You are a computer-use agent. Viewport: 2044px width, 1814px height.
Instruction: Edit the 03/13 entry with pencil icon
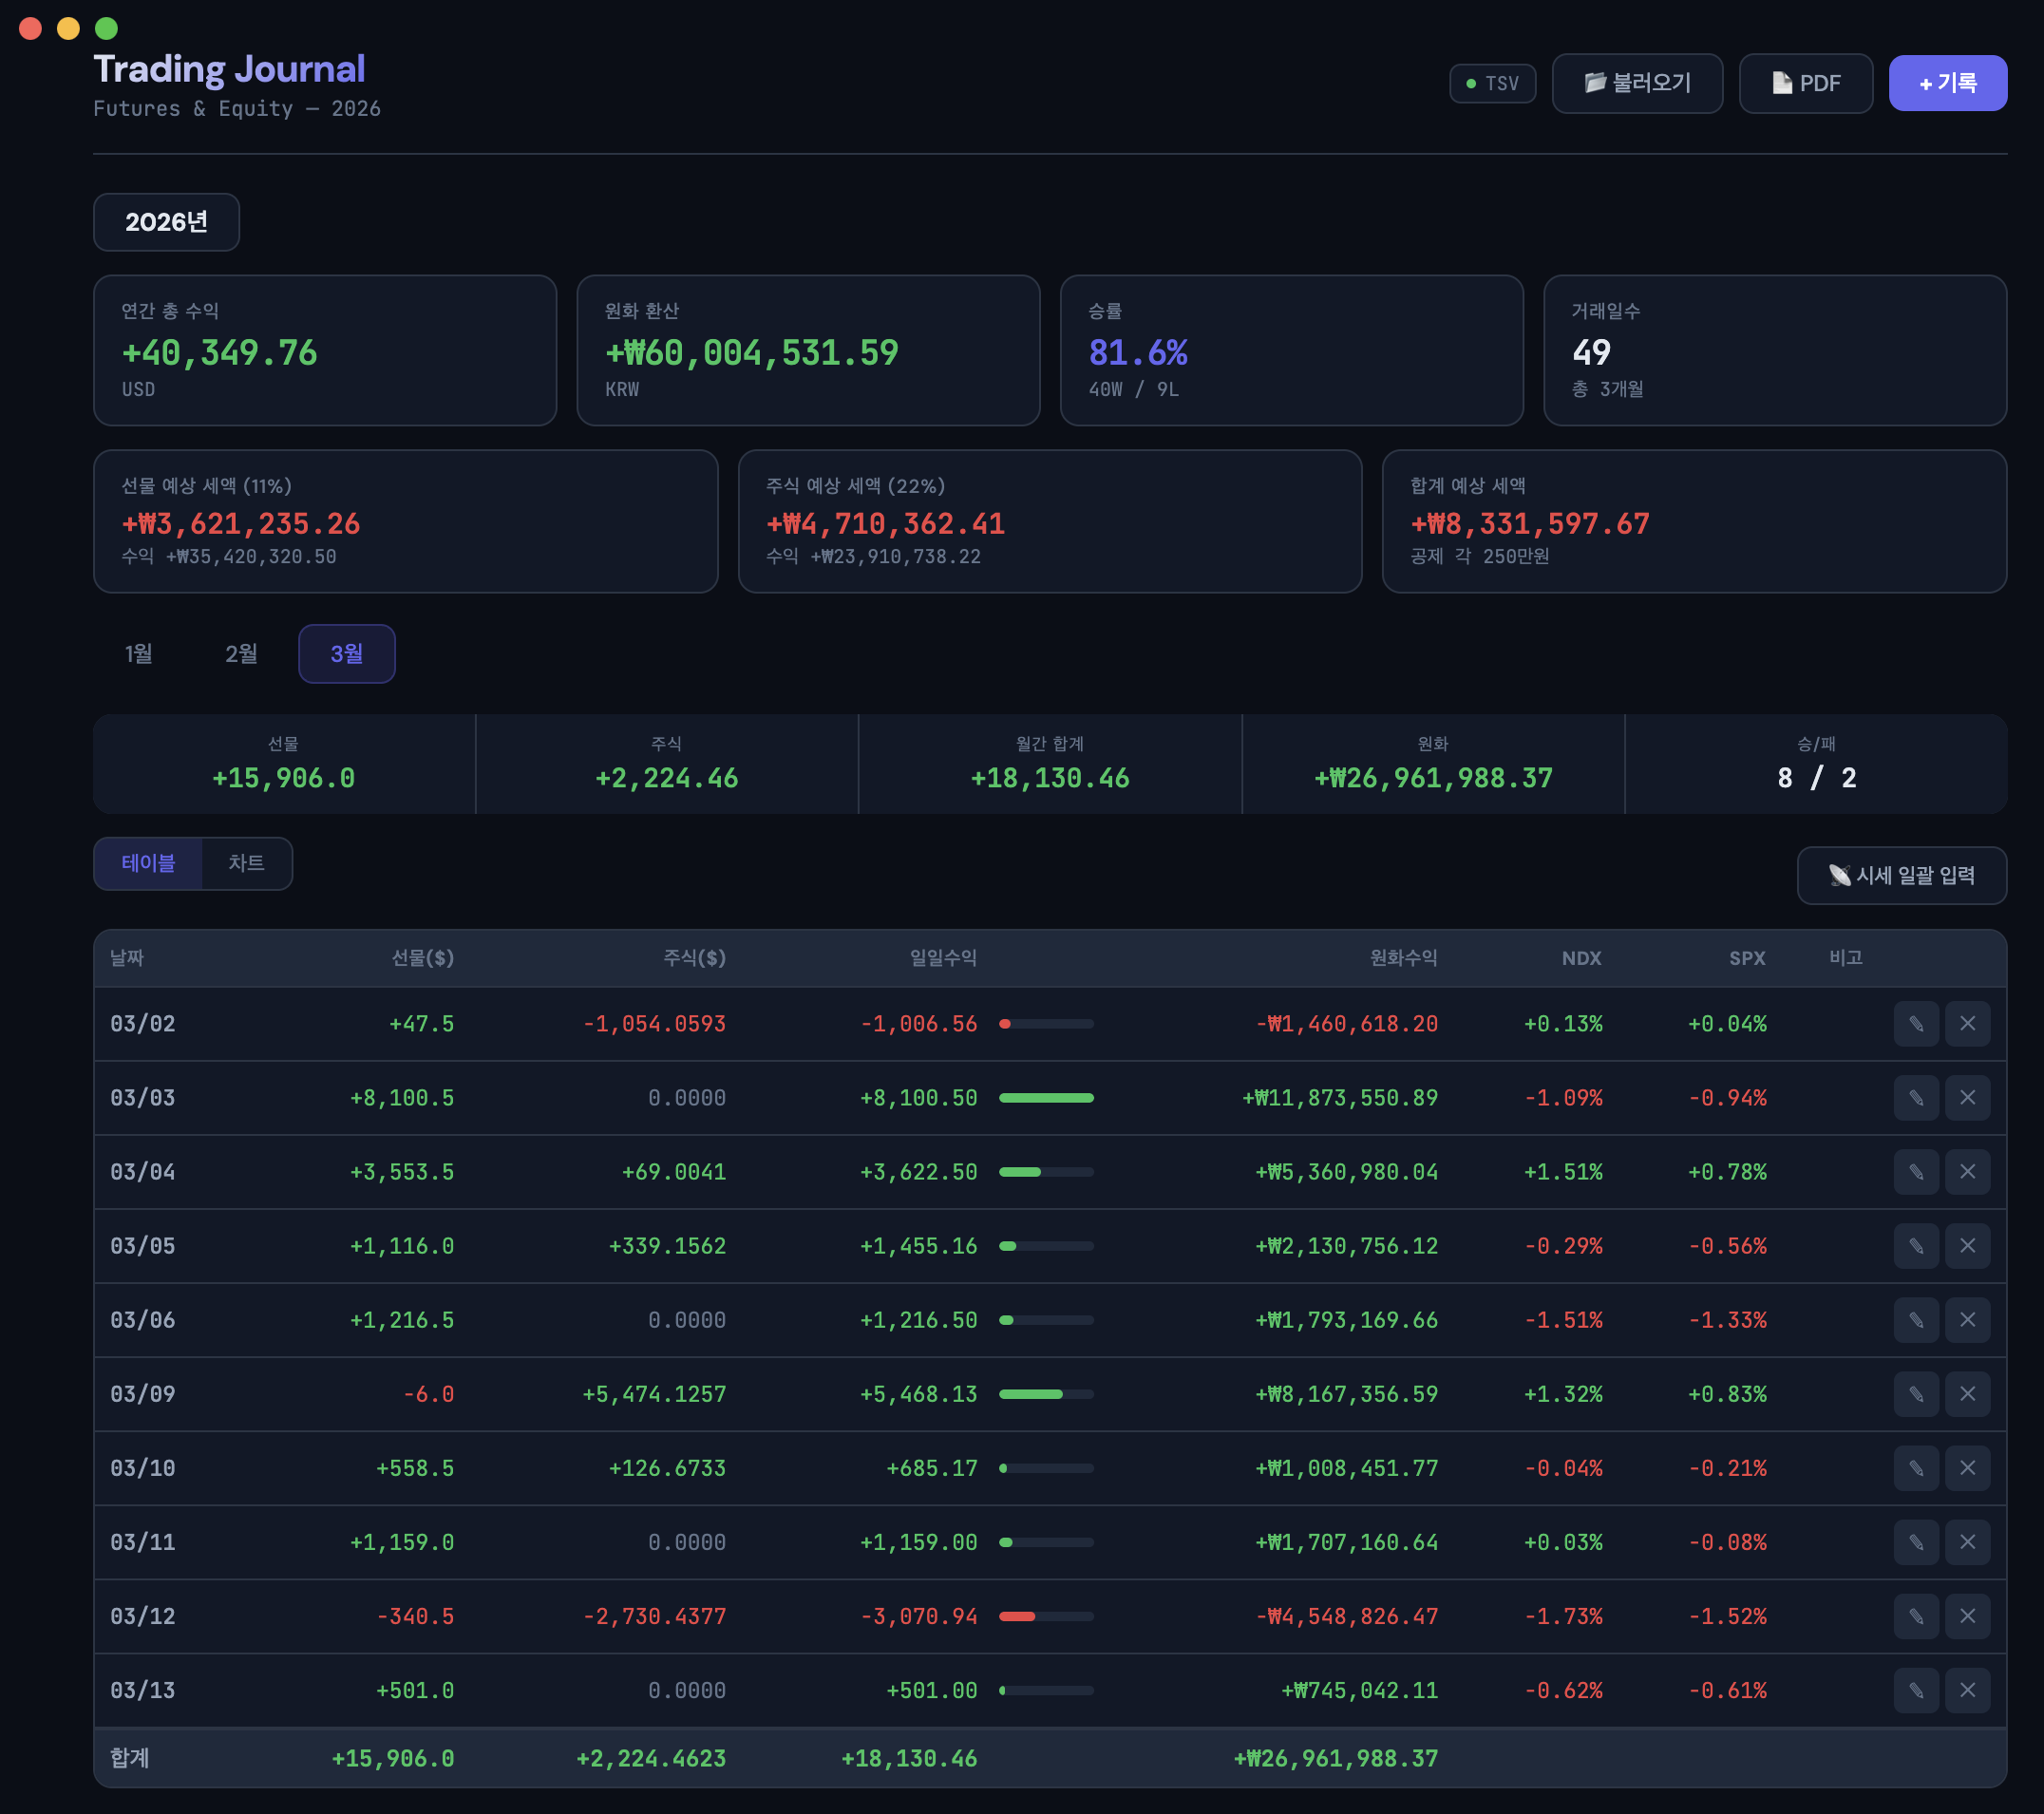click(1915, 1689)
